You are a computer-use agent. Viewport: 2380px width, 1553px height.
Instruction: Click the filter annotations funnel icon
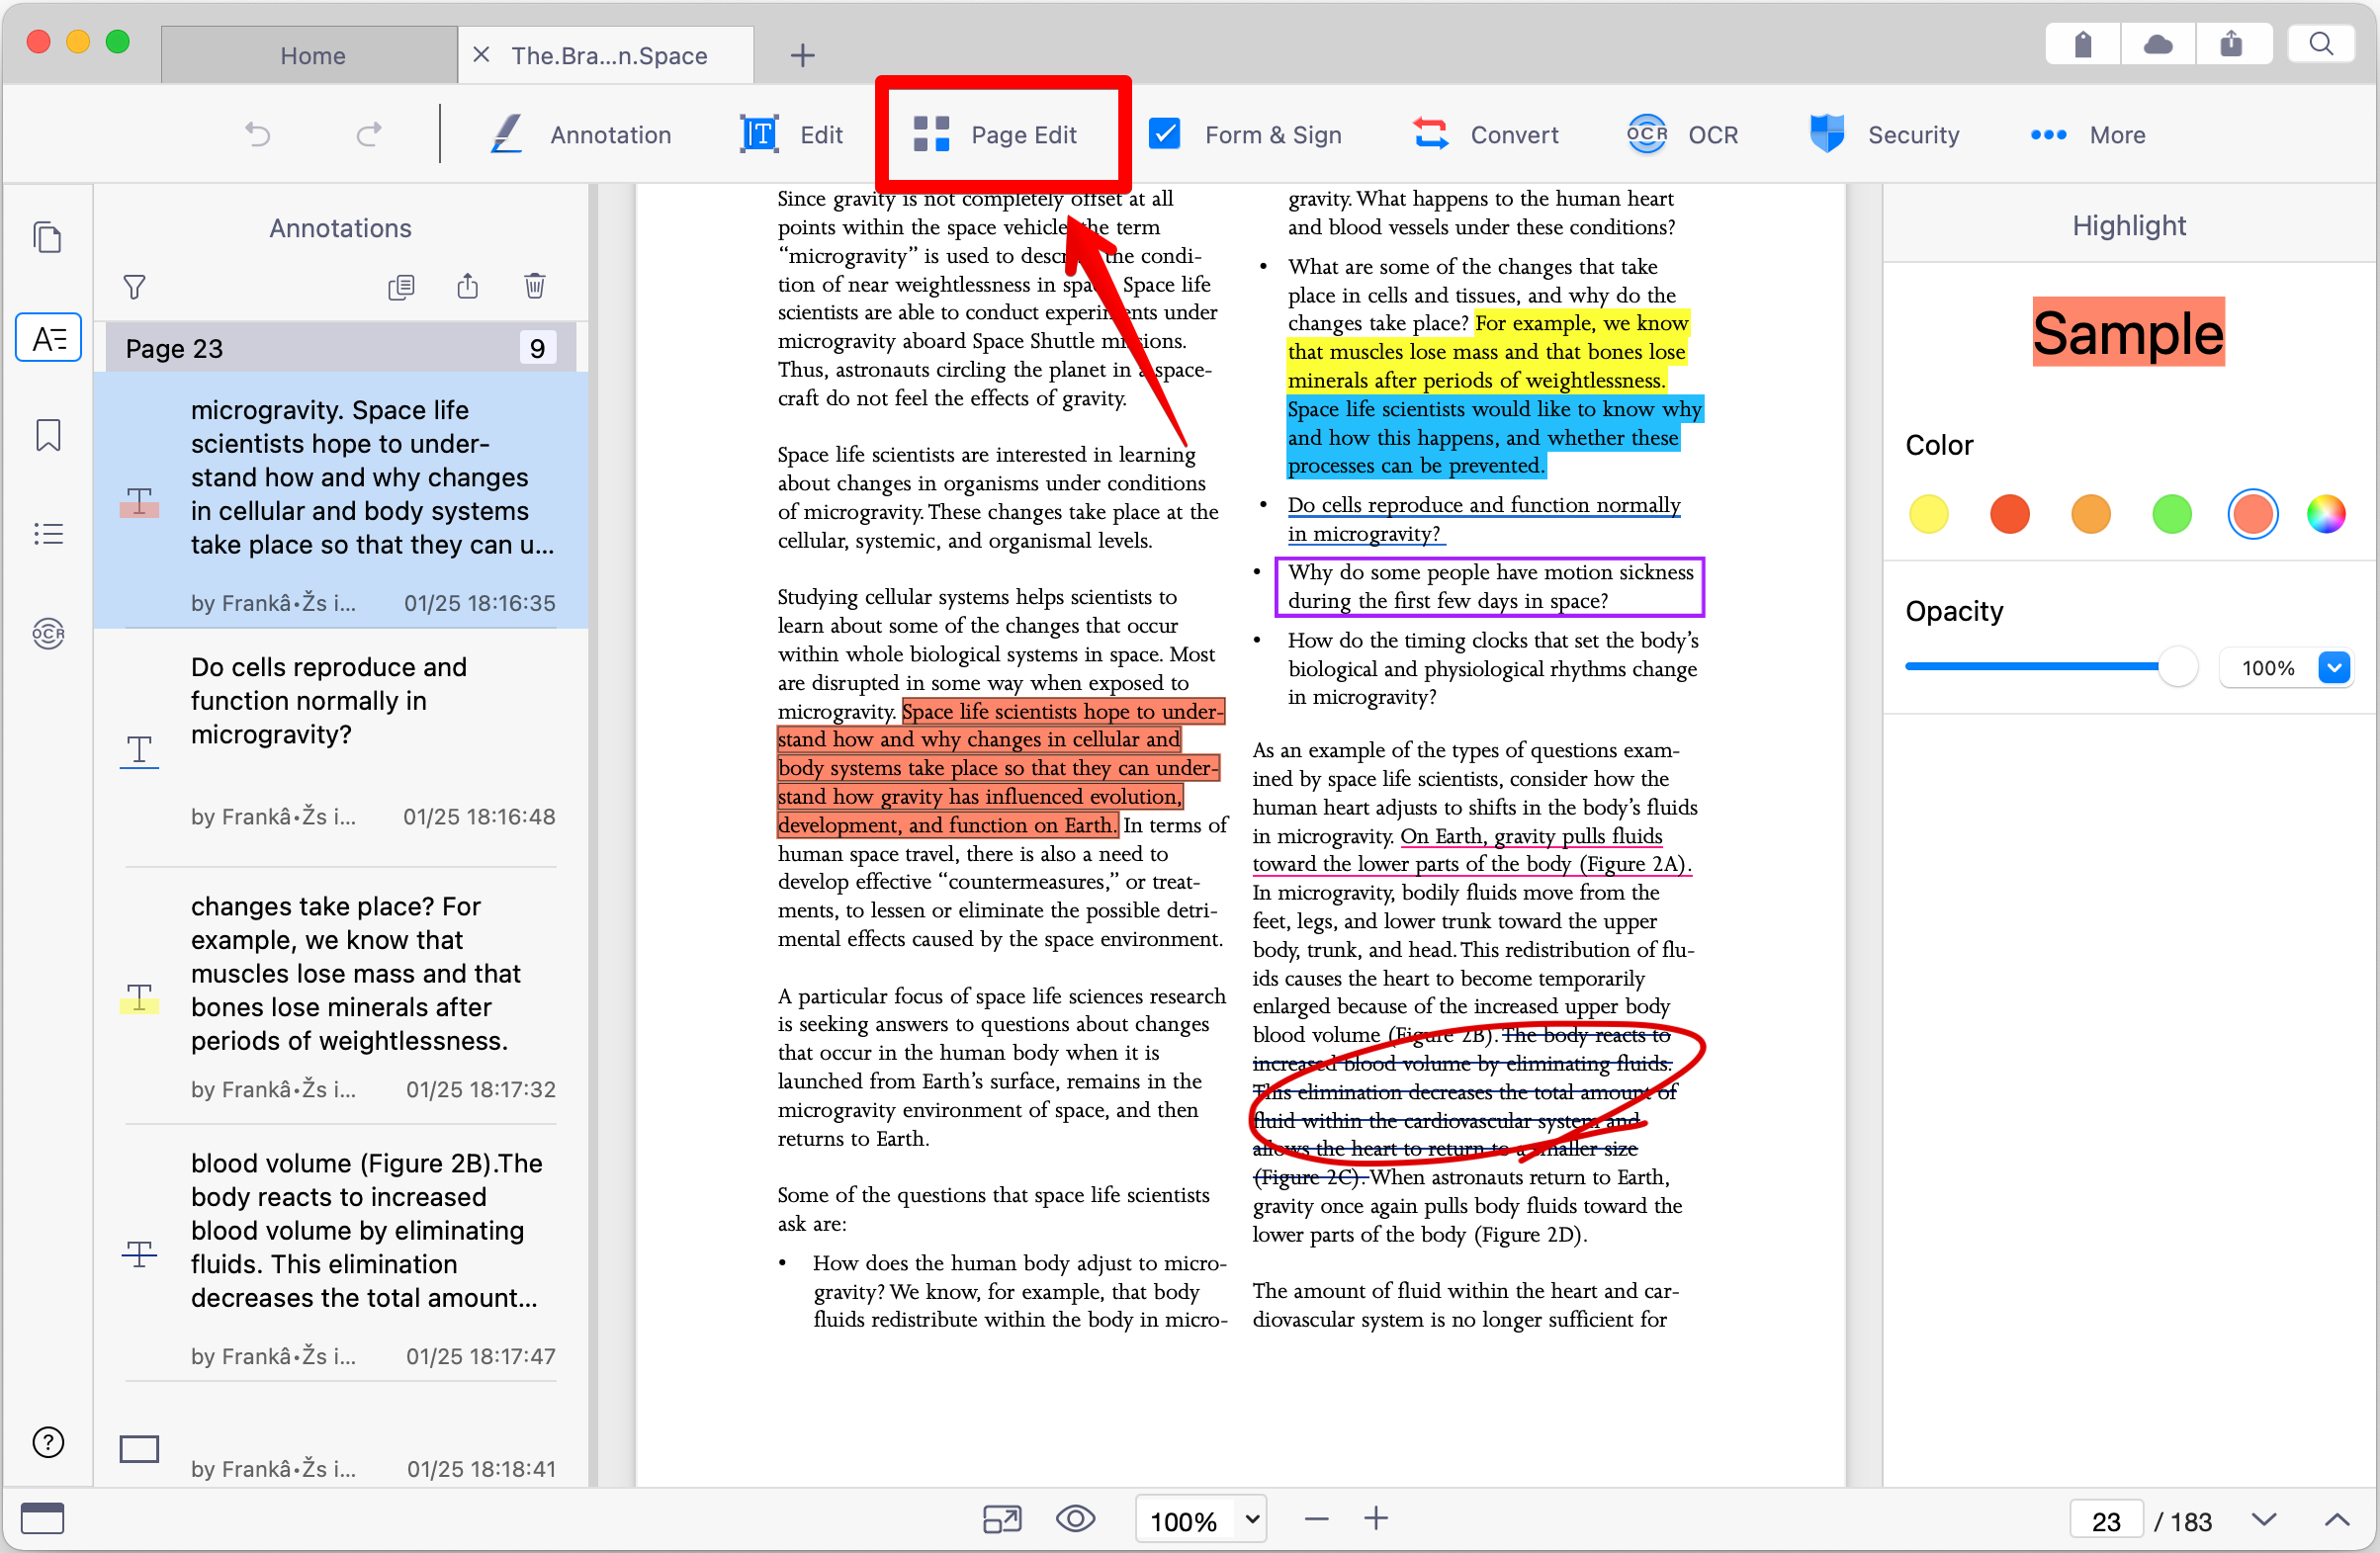click(x=134, y=287)
